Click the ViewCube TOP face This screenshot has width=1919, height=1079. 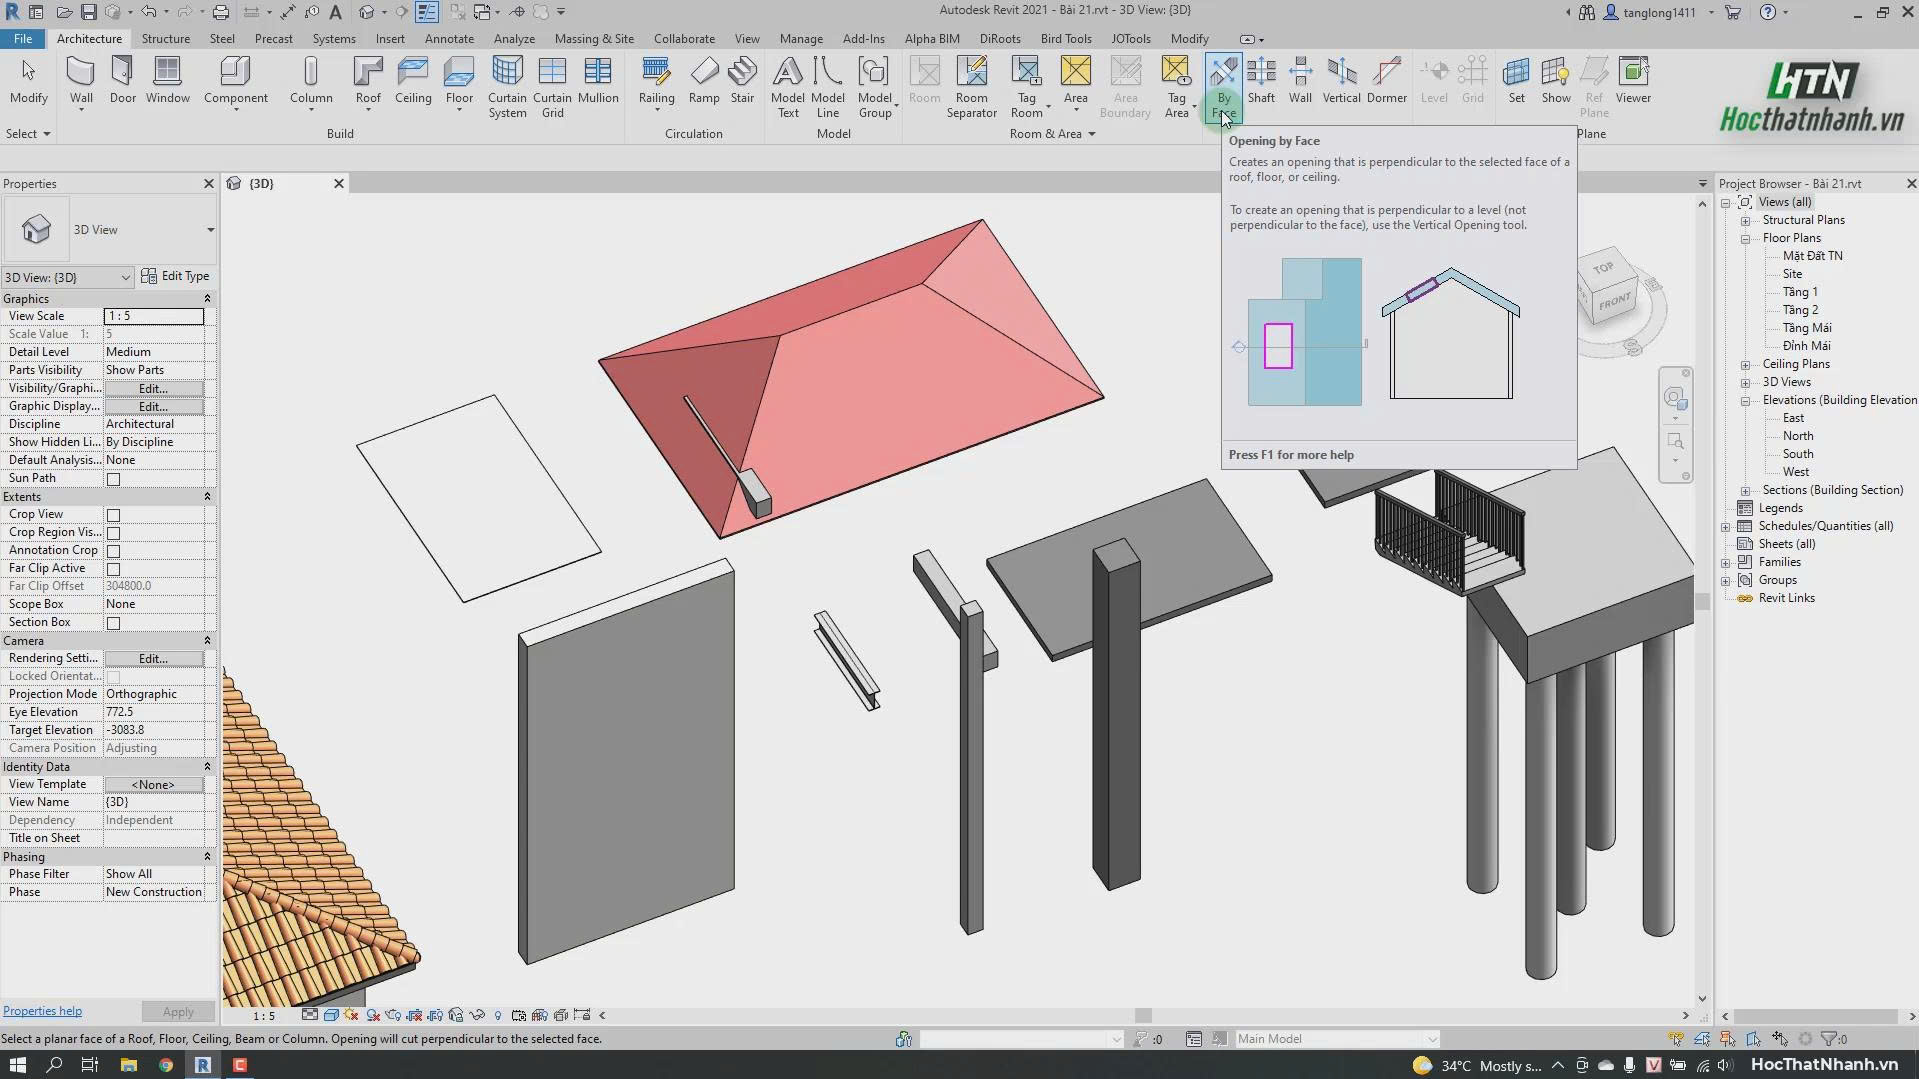click(1604, 268)
